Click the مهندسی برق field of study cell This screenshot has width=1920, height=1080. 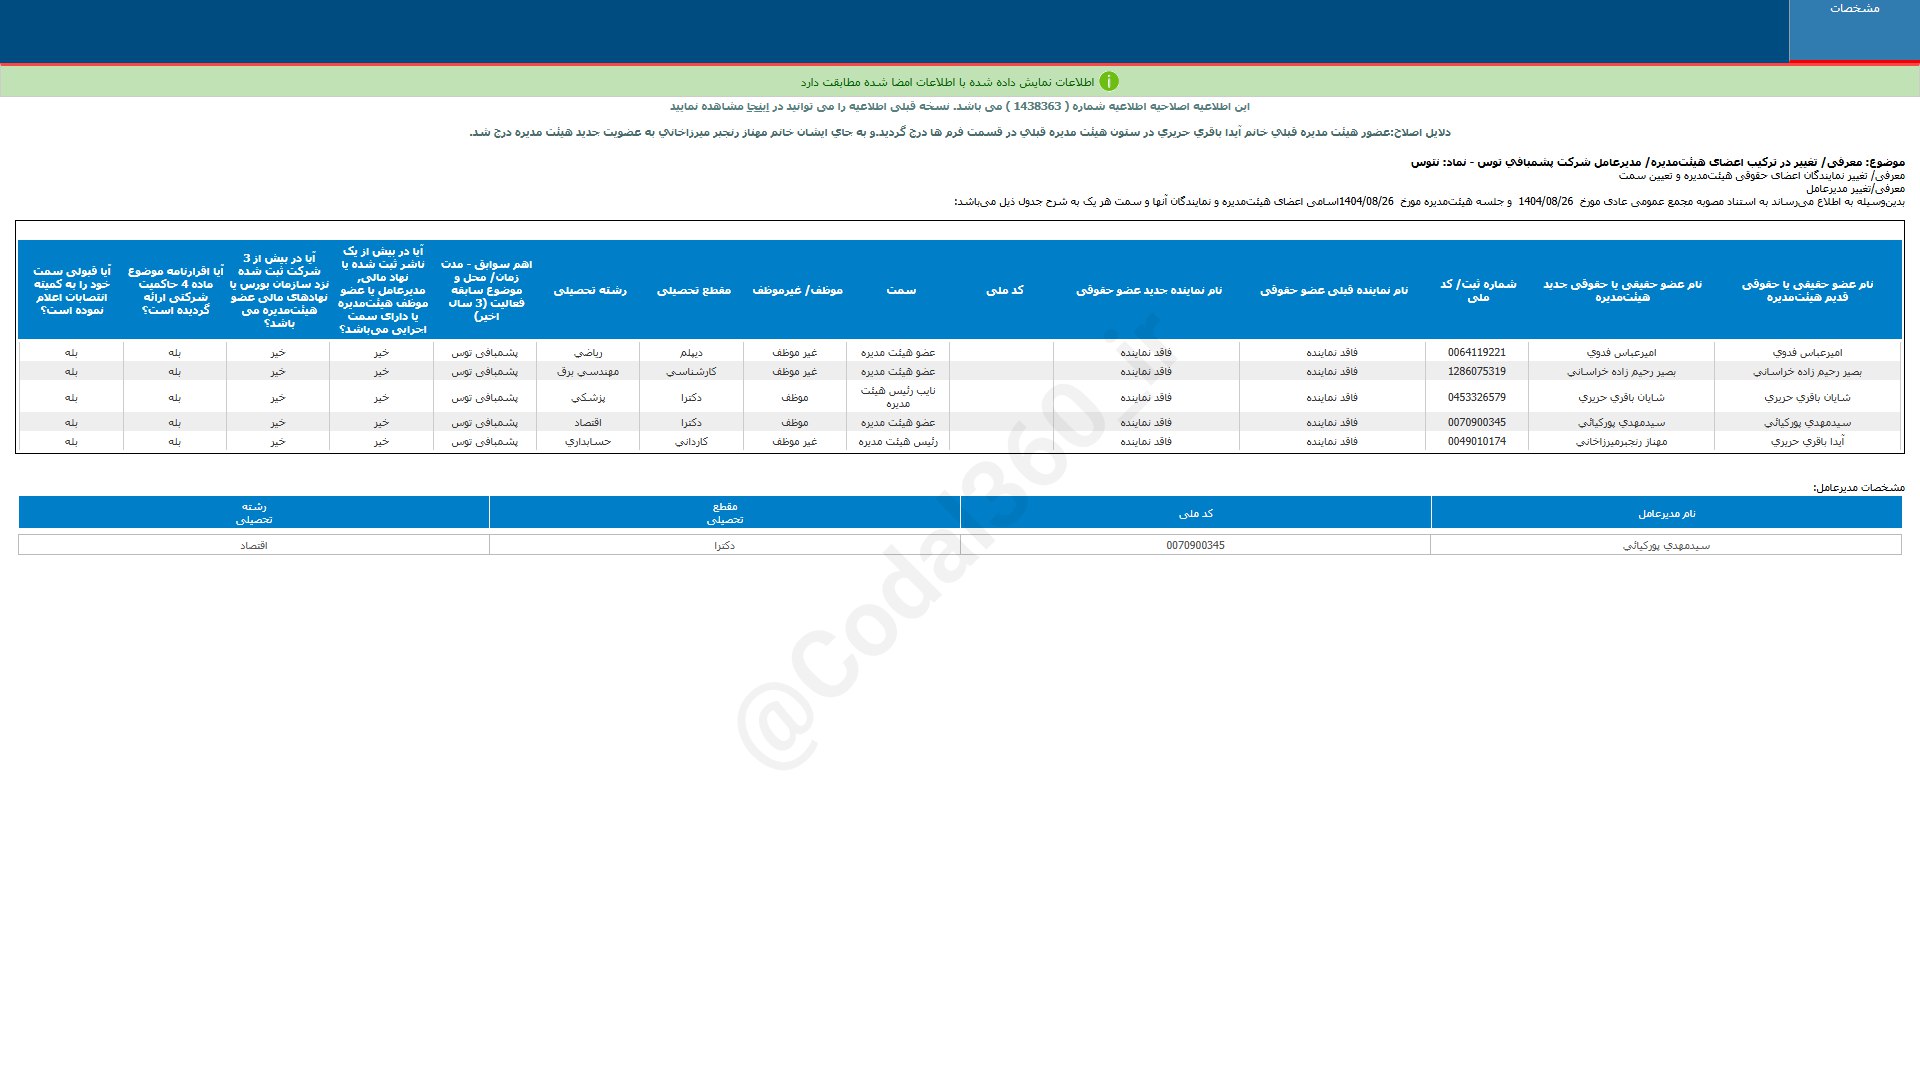pos(588,372)
